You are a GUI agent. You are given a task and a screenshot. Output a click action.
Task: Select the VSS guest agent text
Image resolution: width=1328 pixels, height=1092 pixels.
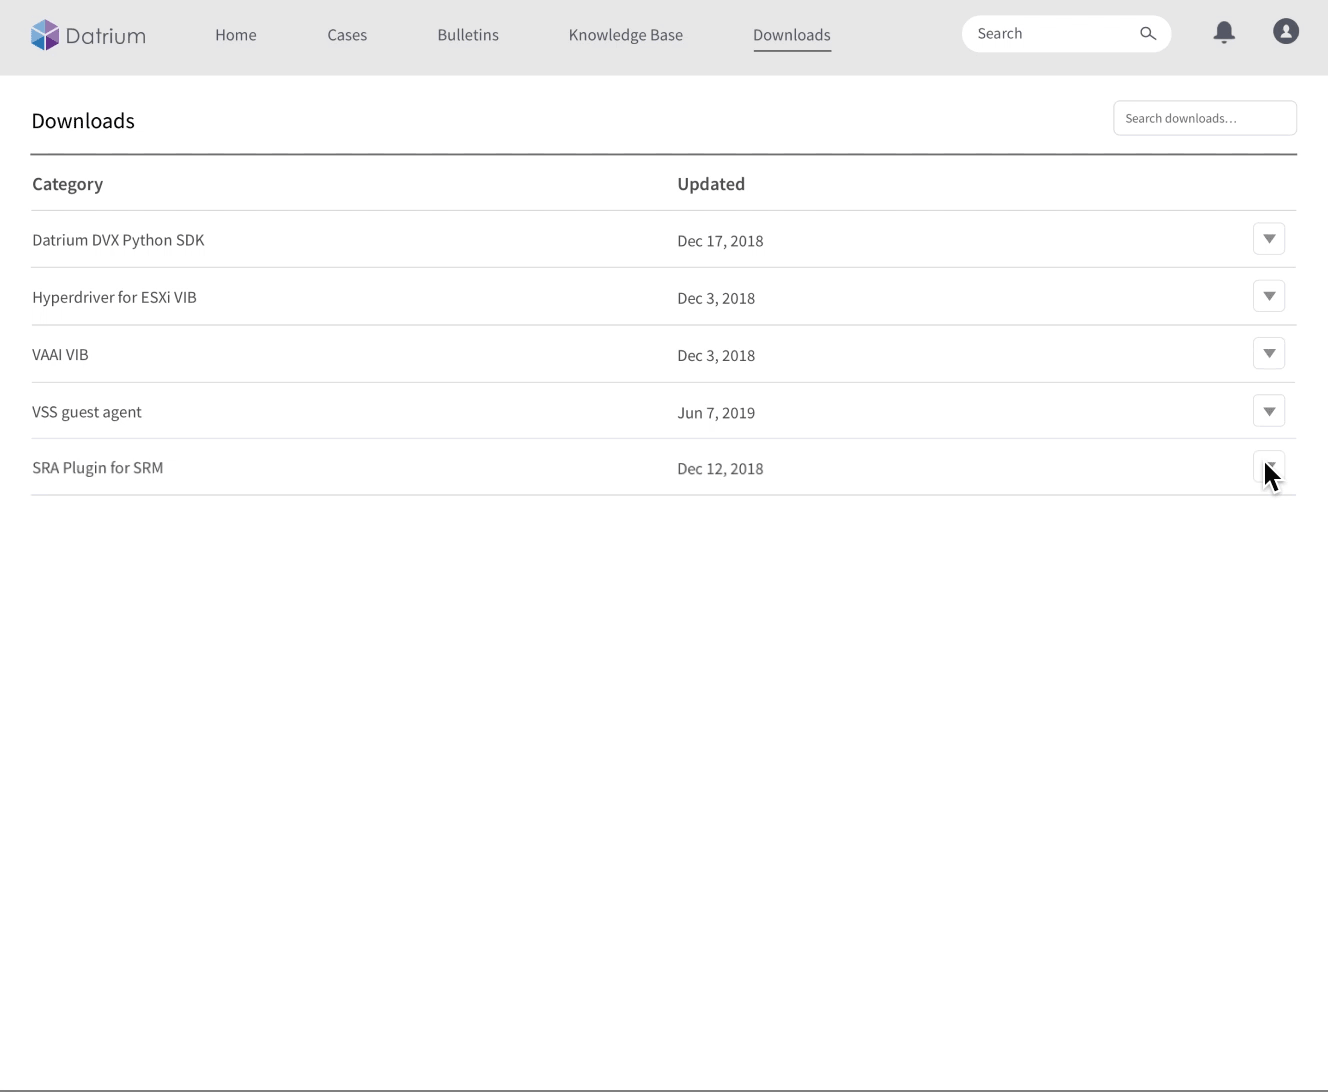(87, 412)
